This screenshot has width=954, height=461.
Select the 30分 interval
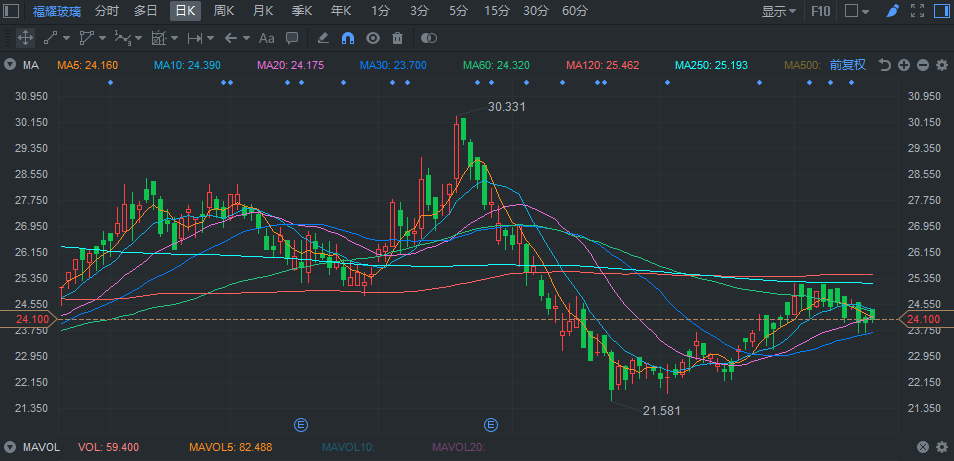click(x=536, y=11)
